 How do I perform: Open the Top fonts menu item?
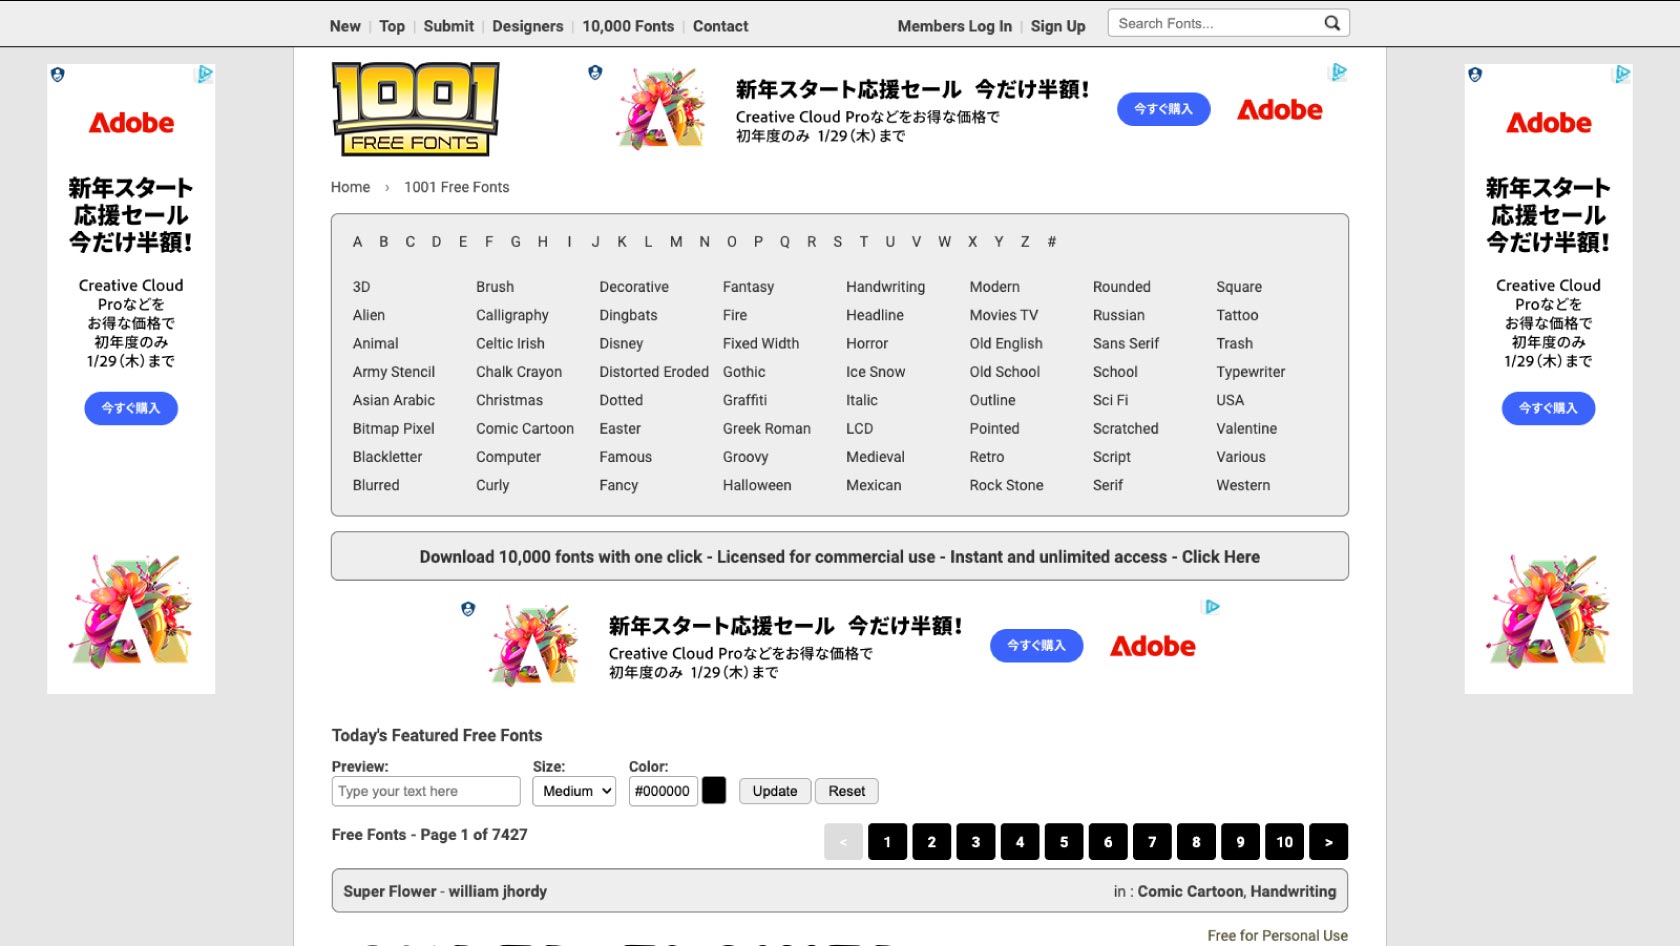pos(392,26)
